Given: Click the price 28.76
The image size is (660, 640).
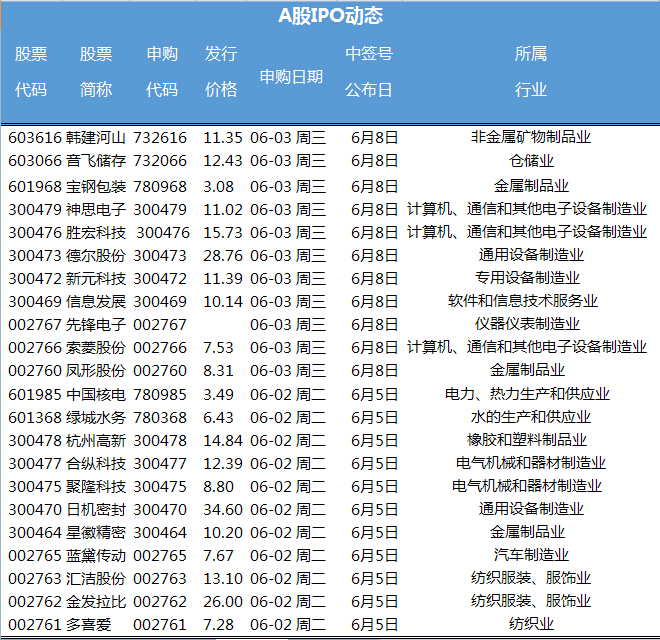Looking at the screenshot, I should (x=223, y=256).
